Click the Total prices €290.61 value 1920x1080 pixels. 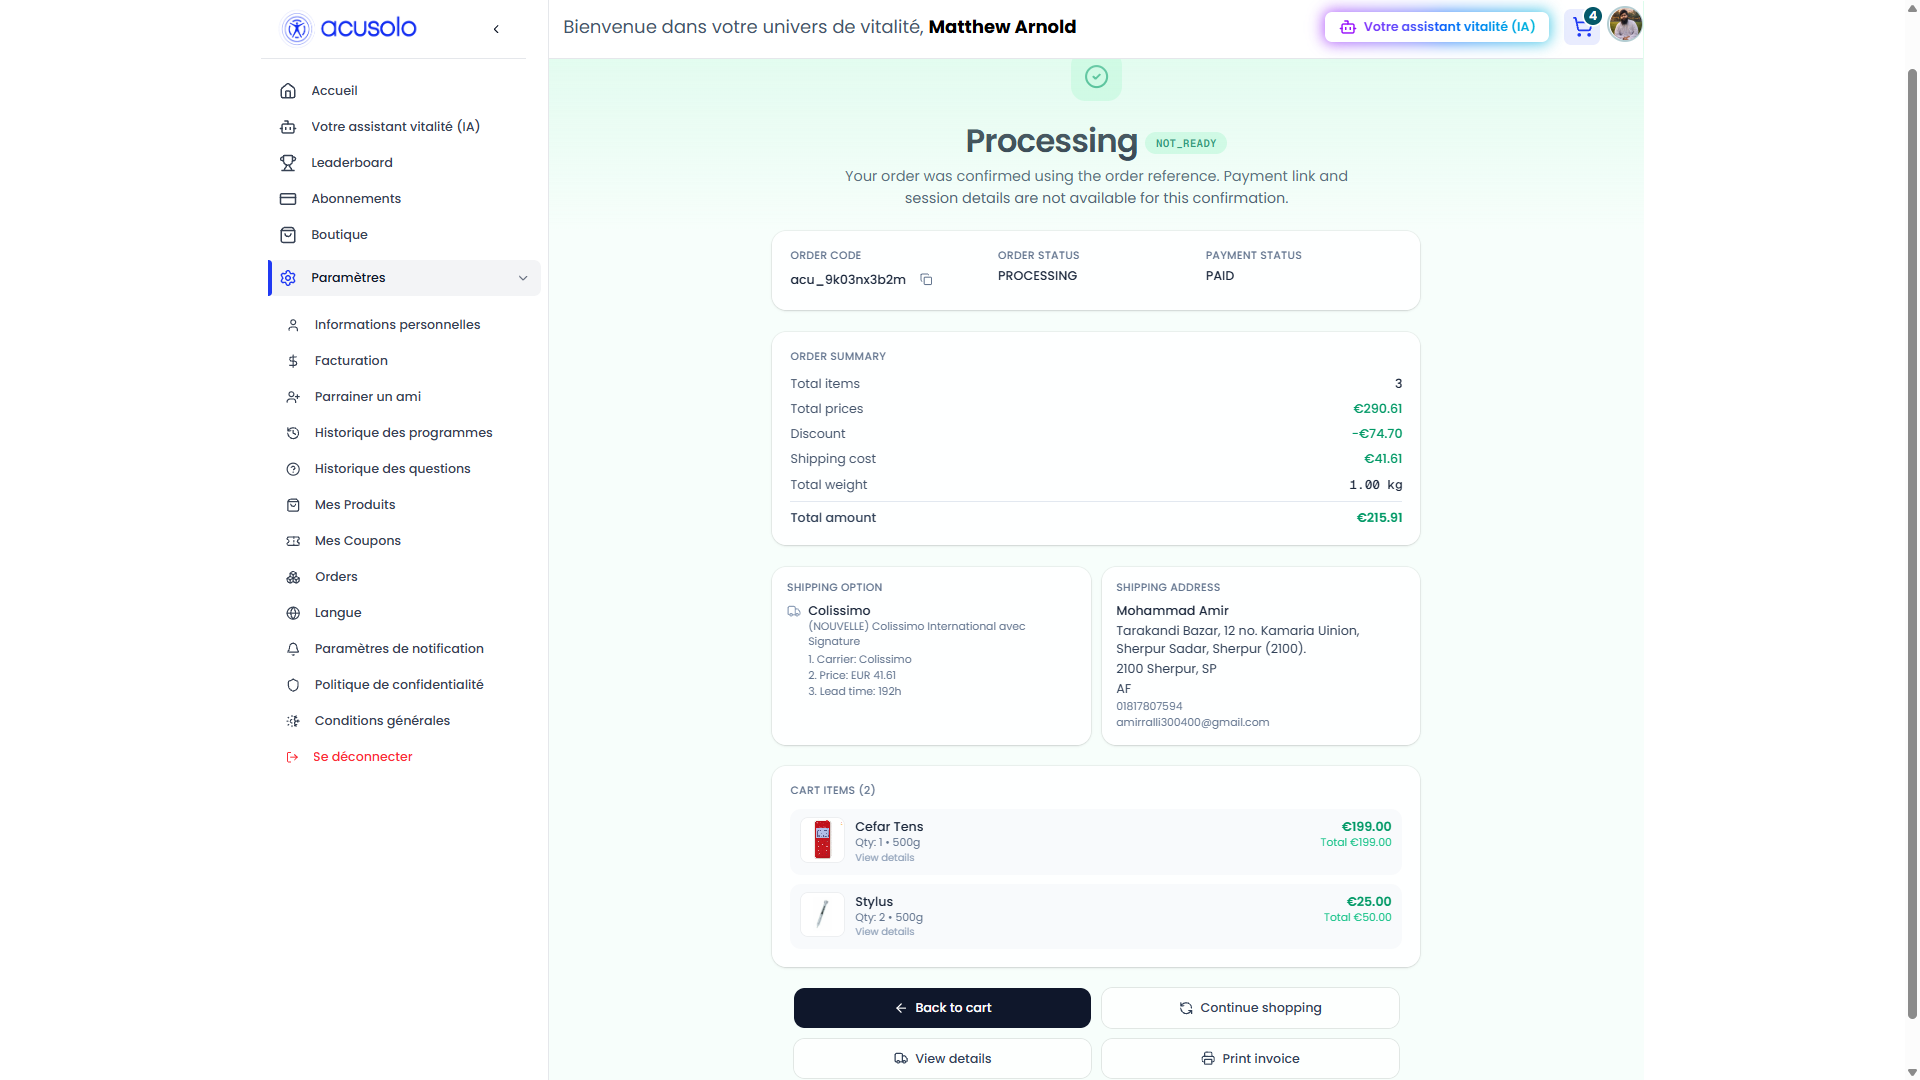pyautogui.click(x=1377, y=409)
